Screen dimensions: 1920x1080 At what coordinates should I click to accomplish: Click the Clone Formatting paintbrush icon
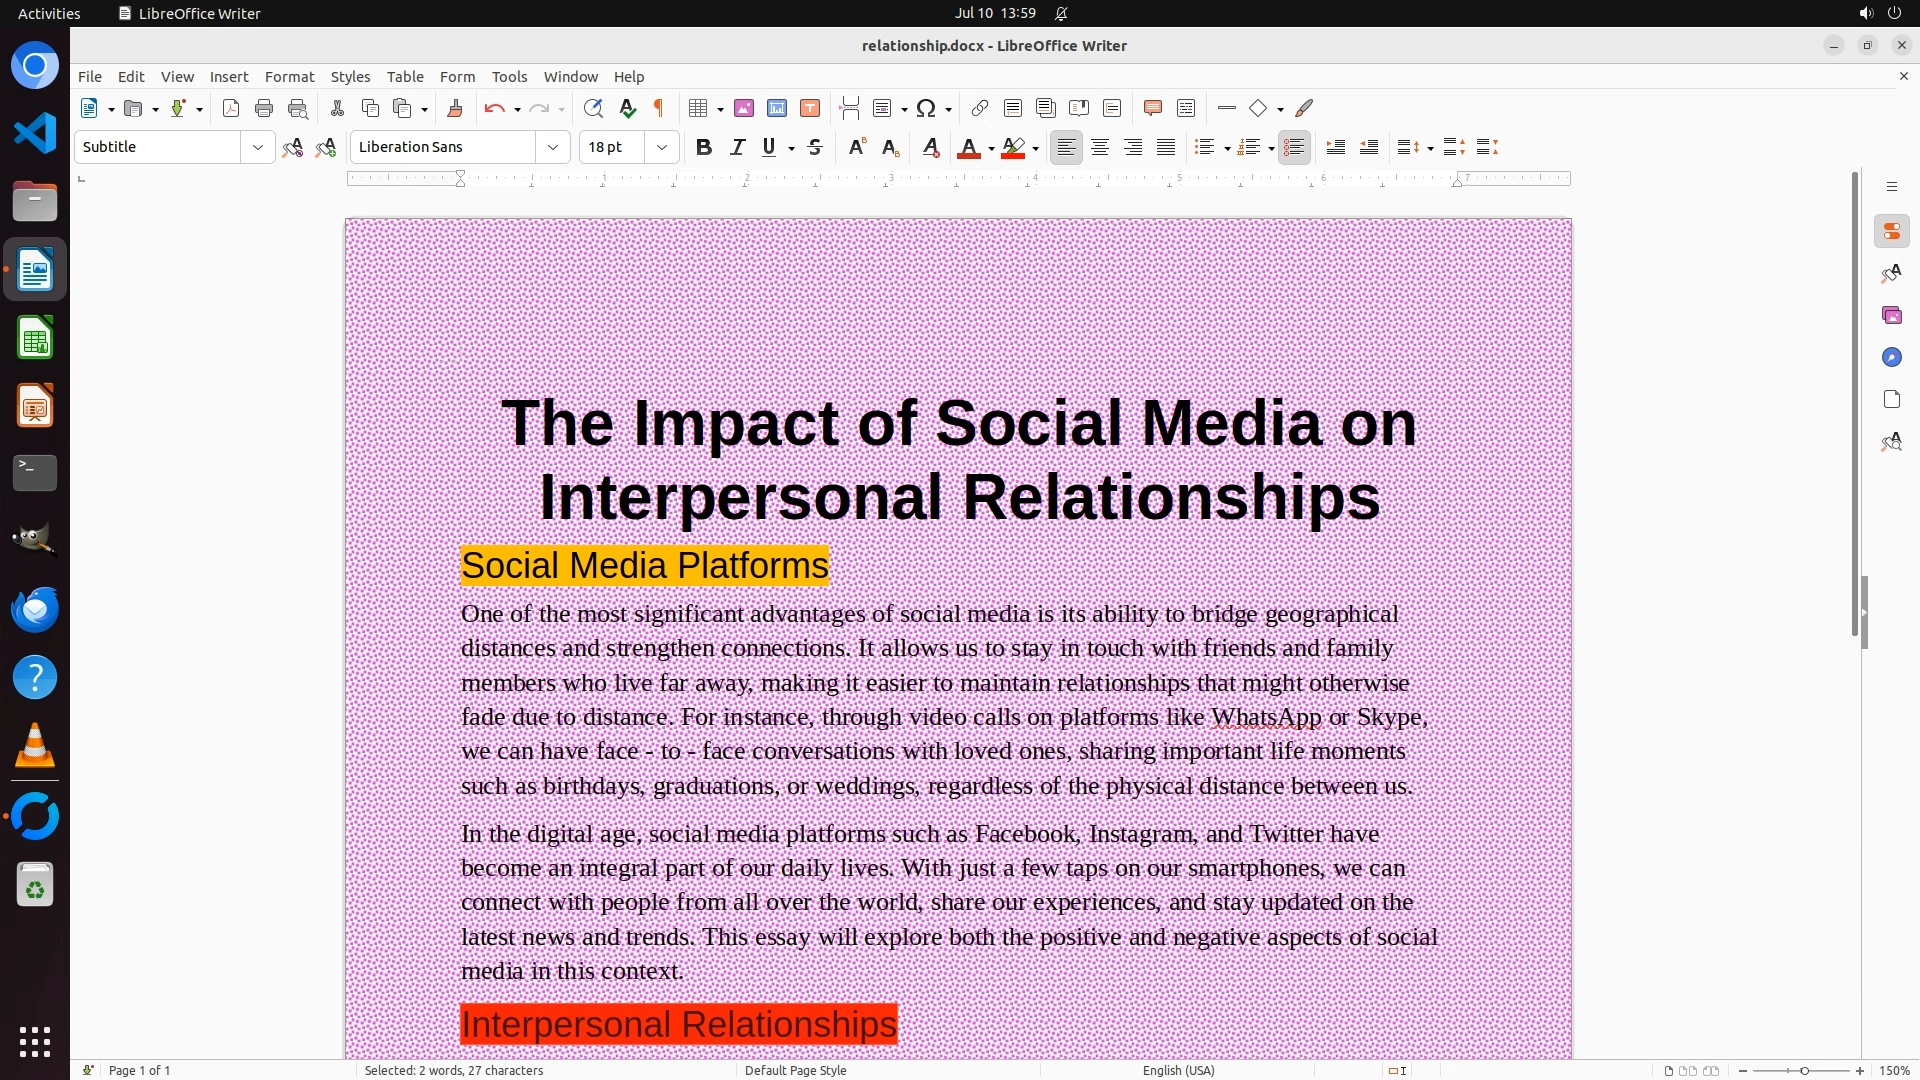tap(455, 108)
